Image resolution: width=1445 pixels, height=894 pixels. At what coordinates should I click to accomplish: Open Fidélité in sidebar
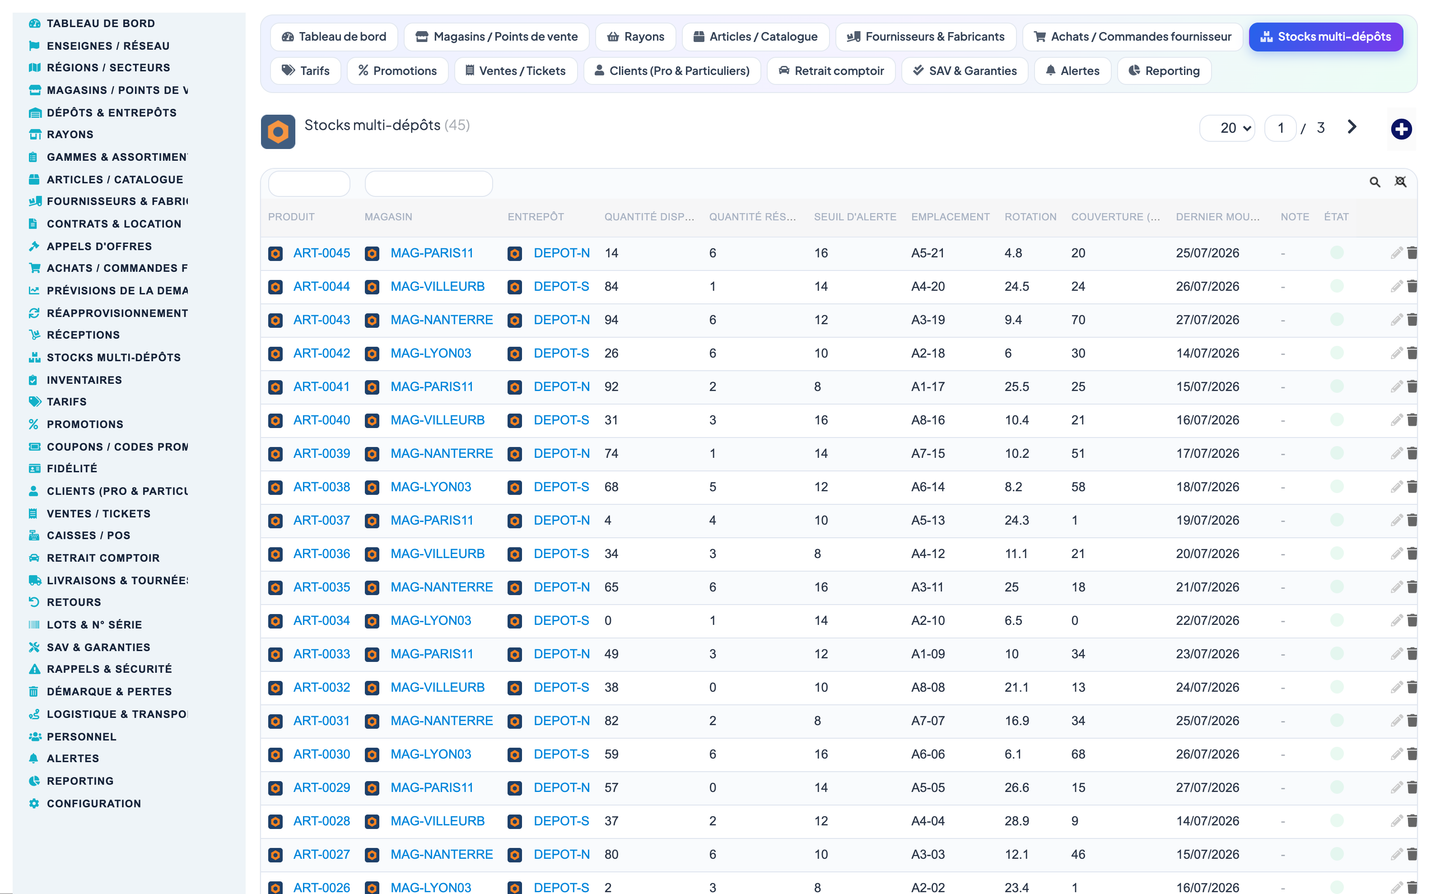click(x=63, y=468)
